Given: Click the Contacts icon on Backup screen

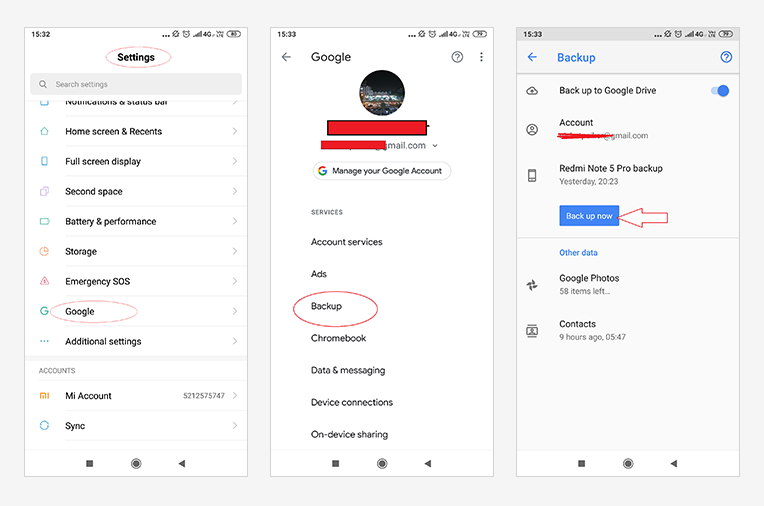Looking at the screenshot, I should click(532, 331).
